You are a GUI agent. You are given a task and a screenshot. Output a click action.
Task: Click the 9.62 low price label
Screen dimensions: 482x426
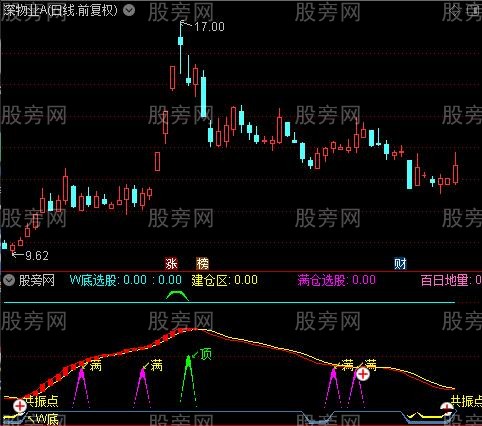click(x=37, y=256)
